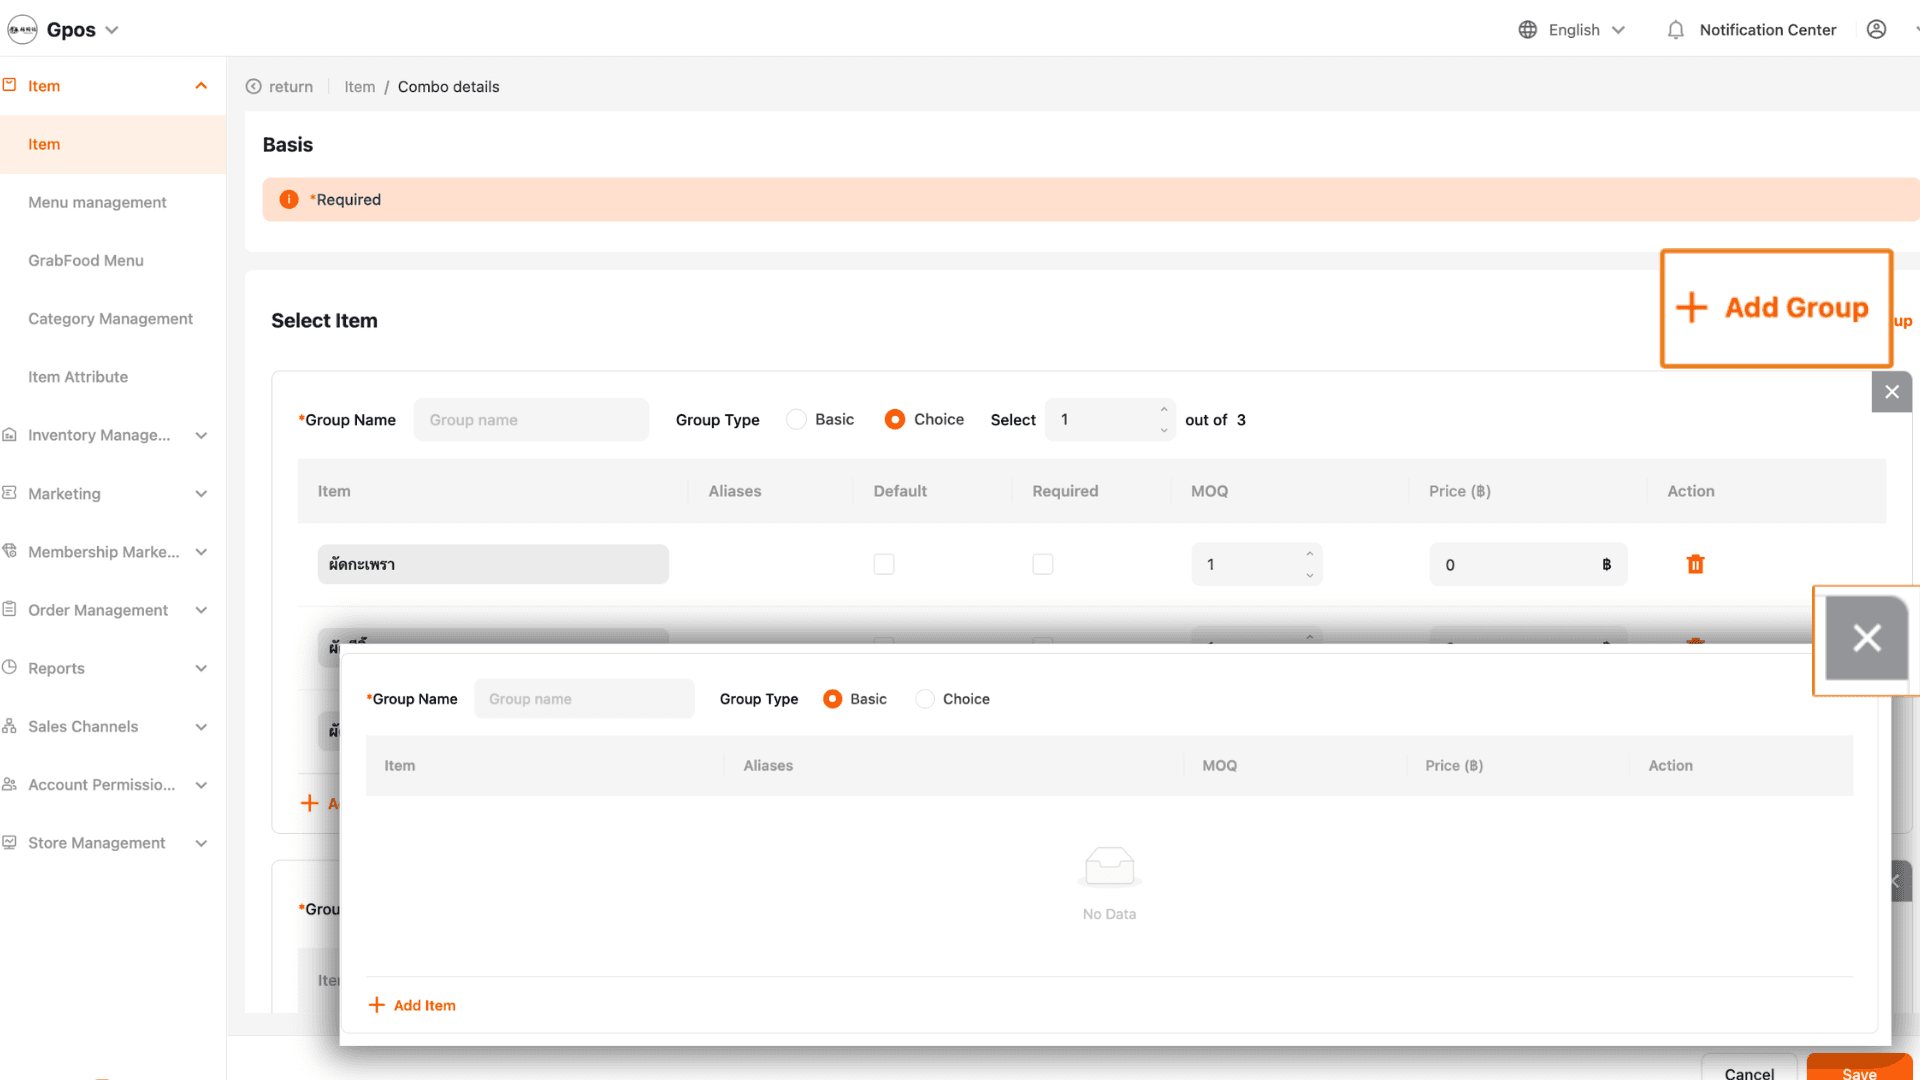Check the Default box for ผัดกะเพรา

click(x=884, y=564)
